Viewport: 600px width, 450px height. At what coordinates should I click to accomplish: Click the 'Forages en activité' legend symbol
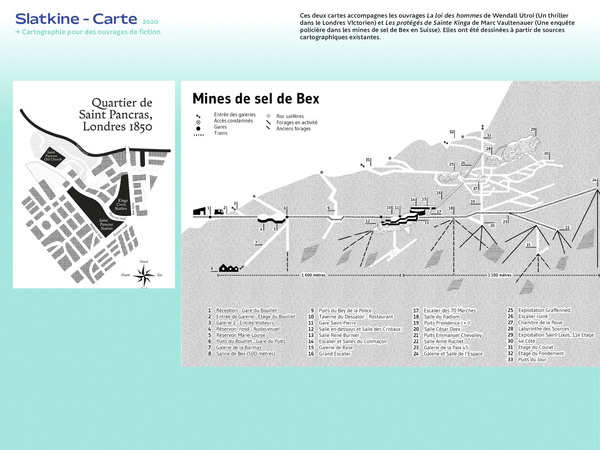click(268, 122)
